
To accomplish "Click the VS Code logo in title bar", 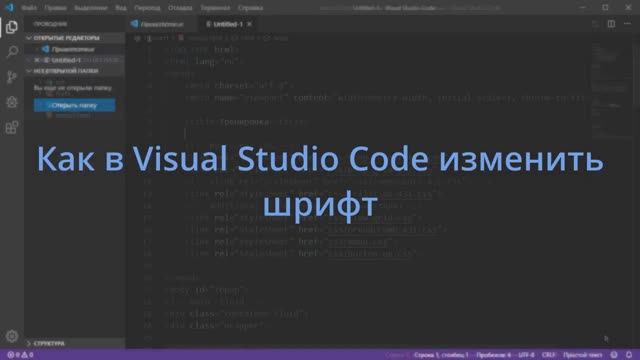I will click(9, 7).
